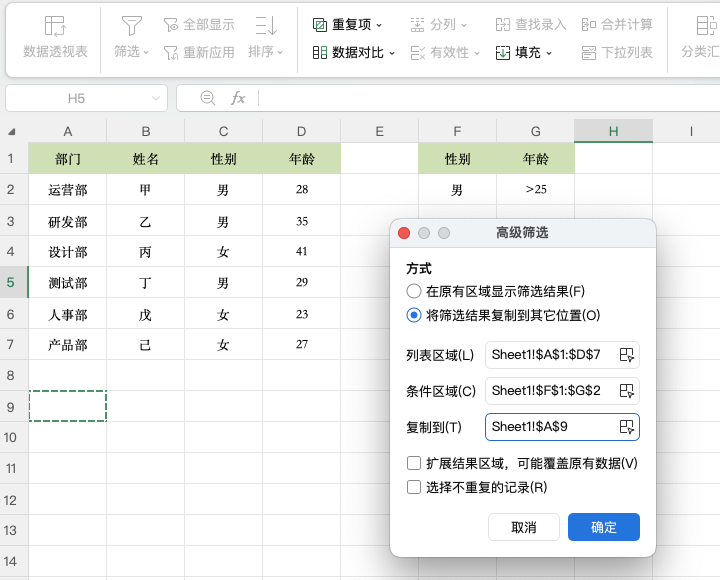This screenshot has width=720, height=580.
Task: Open the name box H5 dropdown
Action: point(156,98)
